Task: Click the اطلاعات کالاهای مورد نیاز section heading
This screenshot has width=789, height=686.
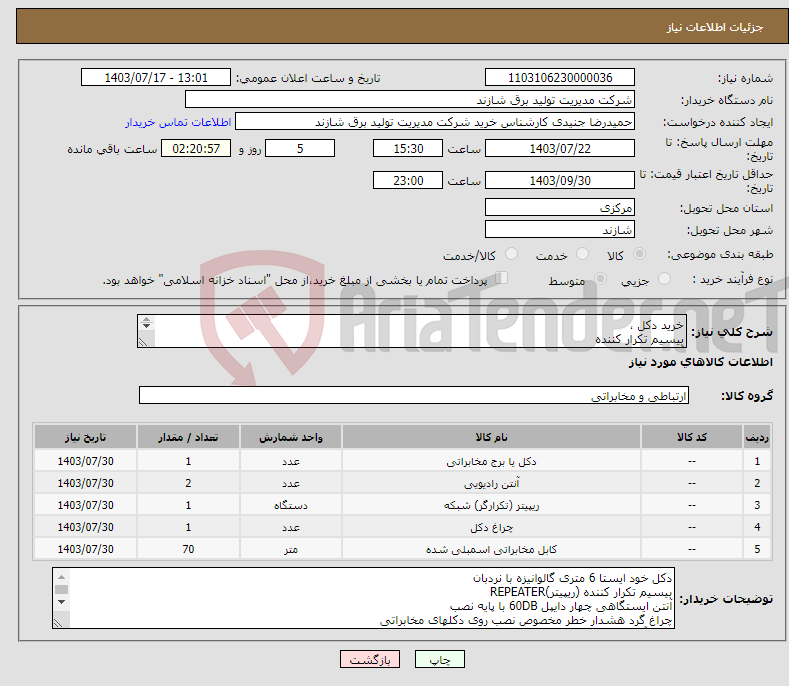Action: [x=700, y=362]
